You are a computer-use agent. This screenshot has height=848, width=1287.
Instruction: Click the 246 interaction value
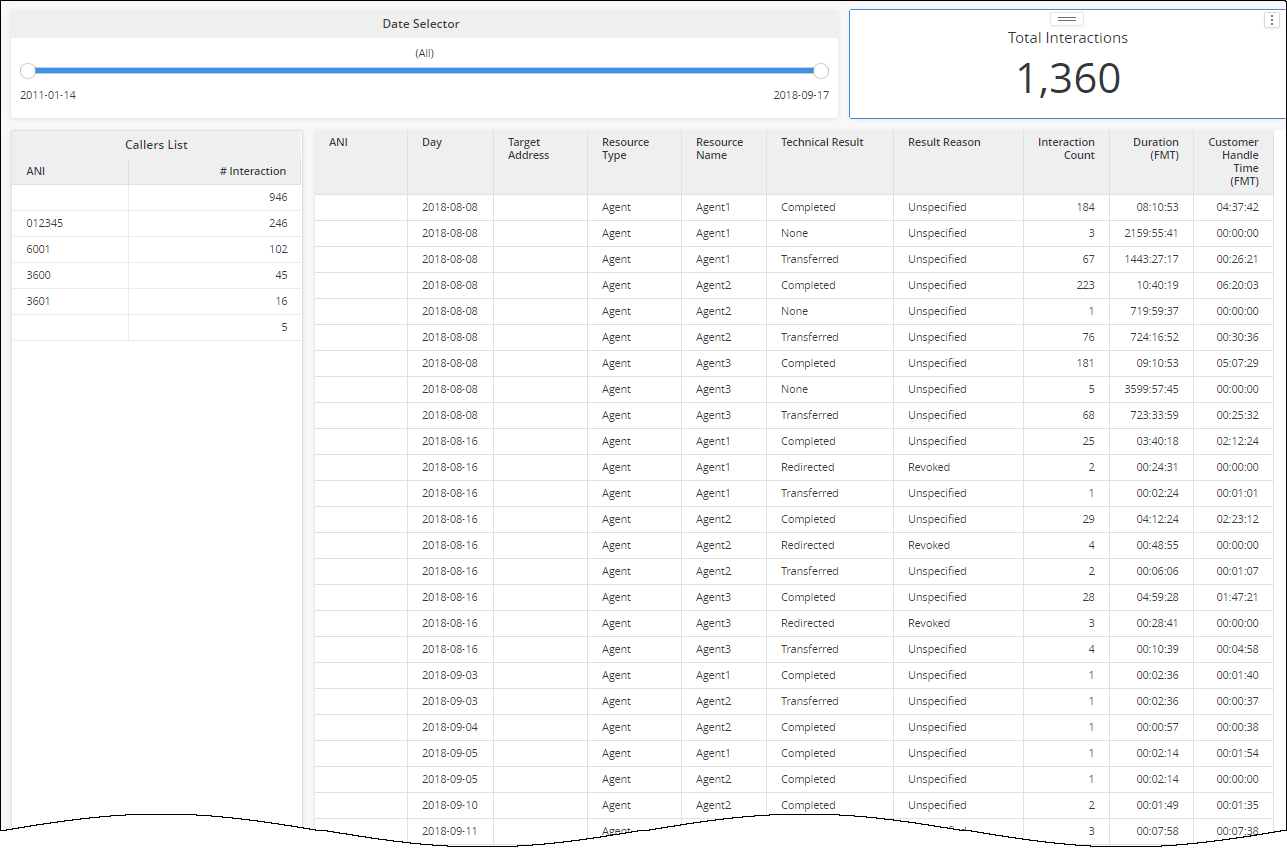[278, 223]
